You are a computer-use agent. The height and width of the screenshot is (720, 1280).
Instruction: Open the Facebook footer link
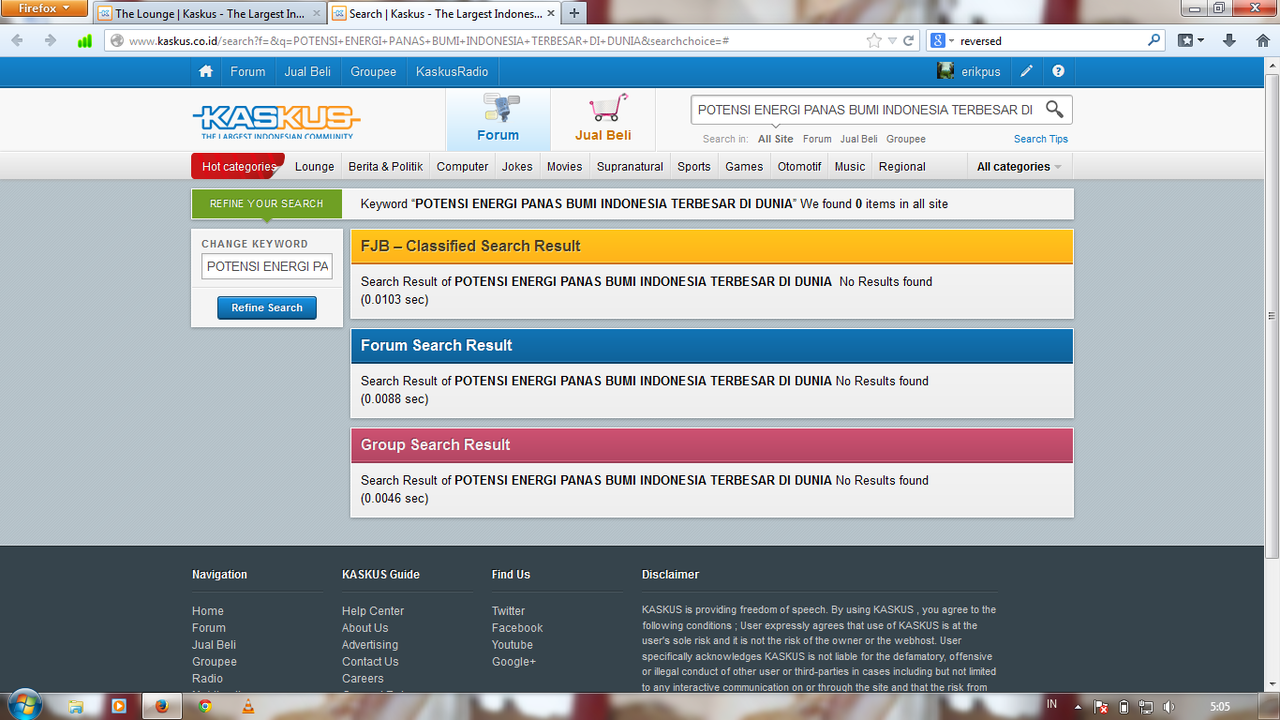(517, 628)
